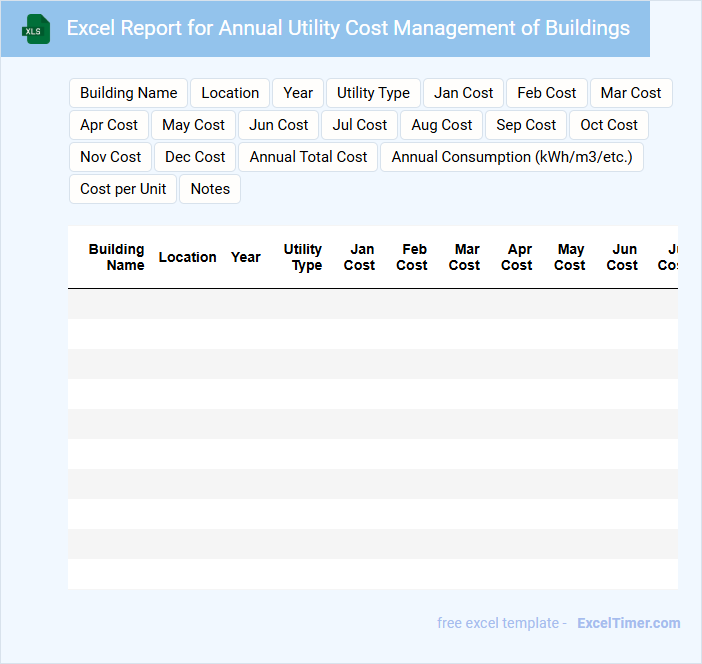Click the Feb Cost column header
This screenshot has height=664, width=702.
[412, 257]
